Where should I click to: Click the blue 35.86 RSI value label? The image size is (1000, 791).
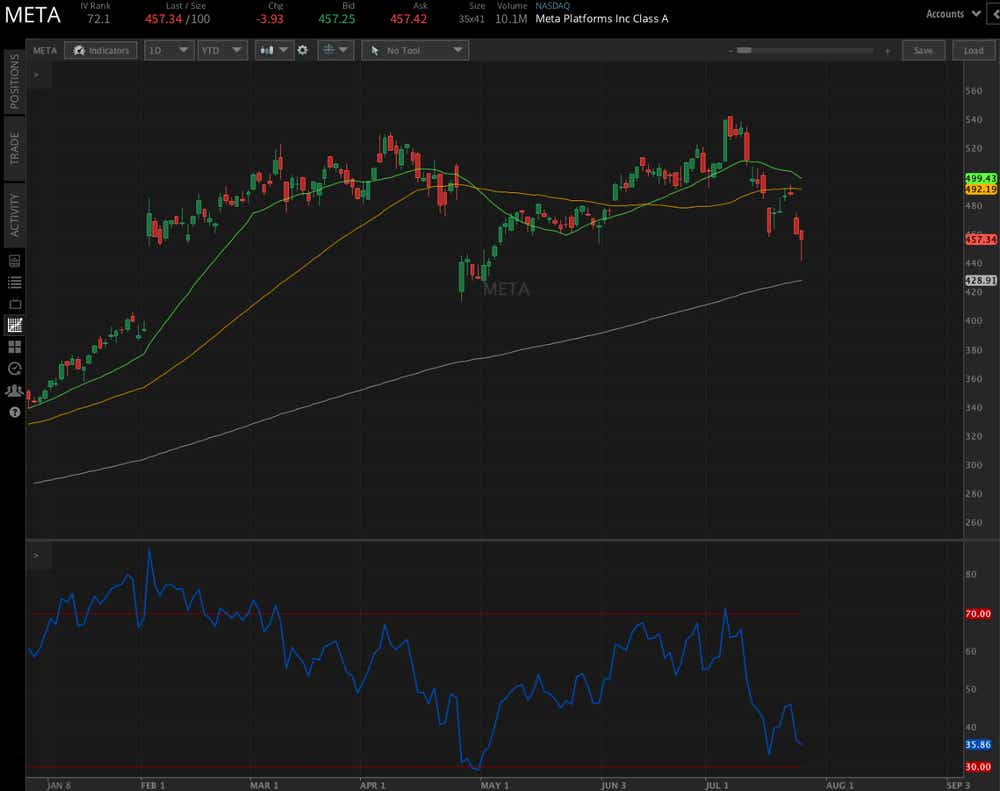point(978,744)
